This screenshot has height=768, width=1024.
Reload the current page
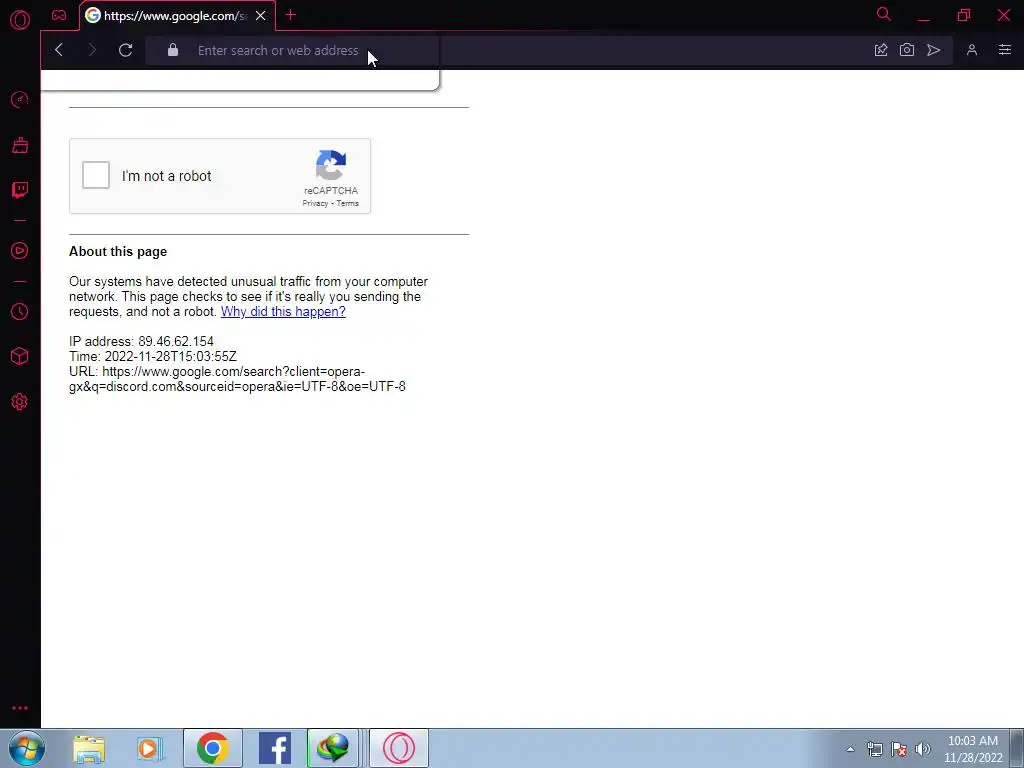pyautogui.click(x=125, y=50)
